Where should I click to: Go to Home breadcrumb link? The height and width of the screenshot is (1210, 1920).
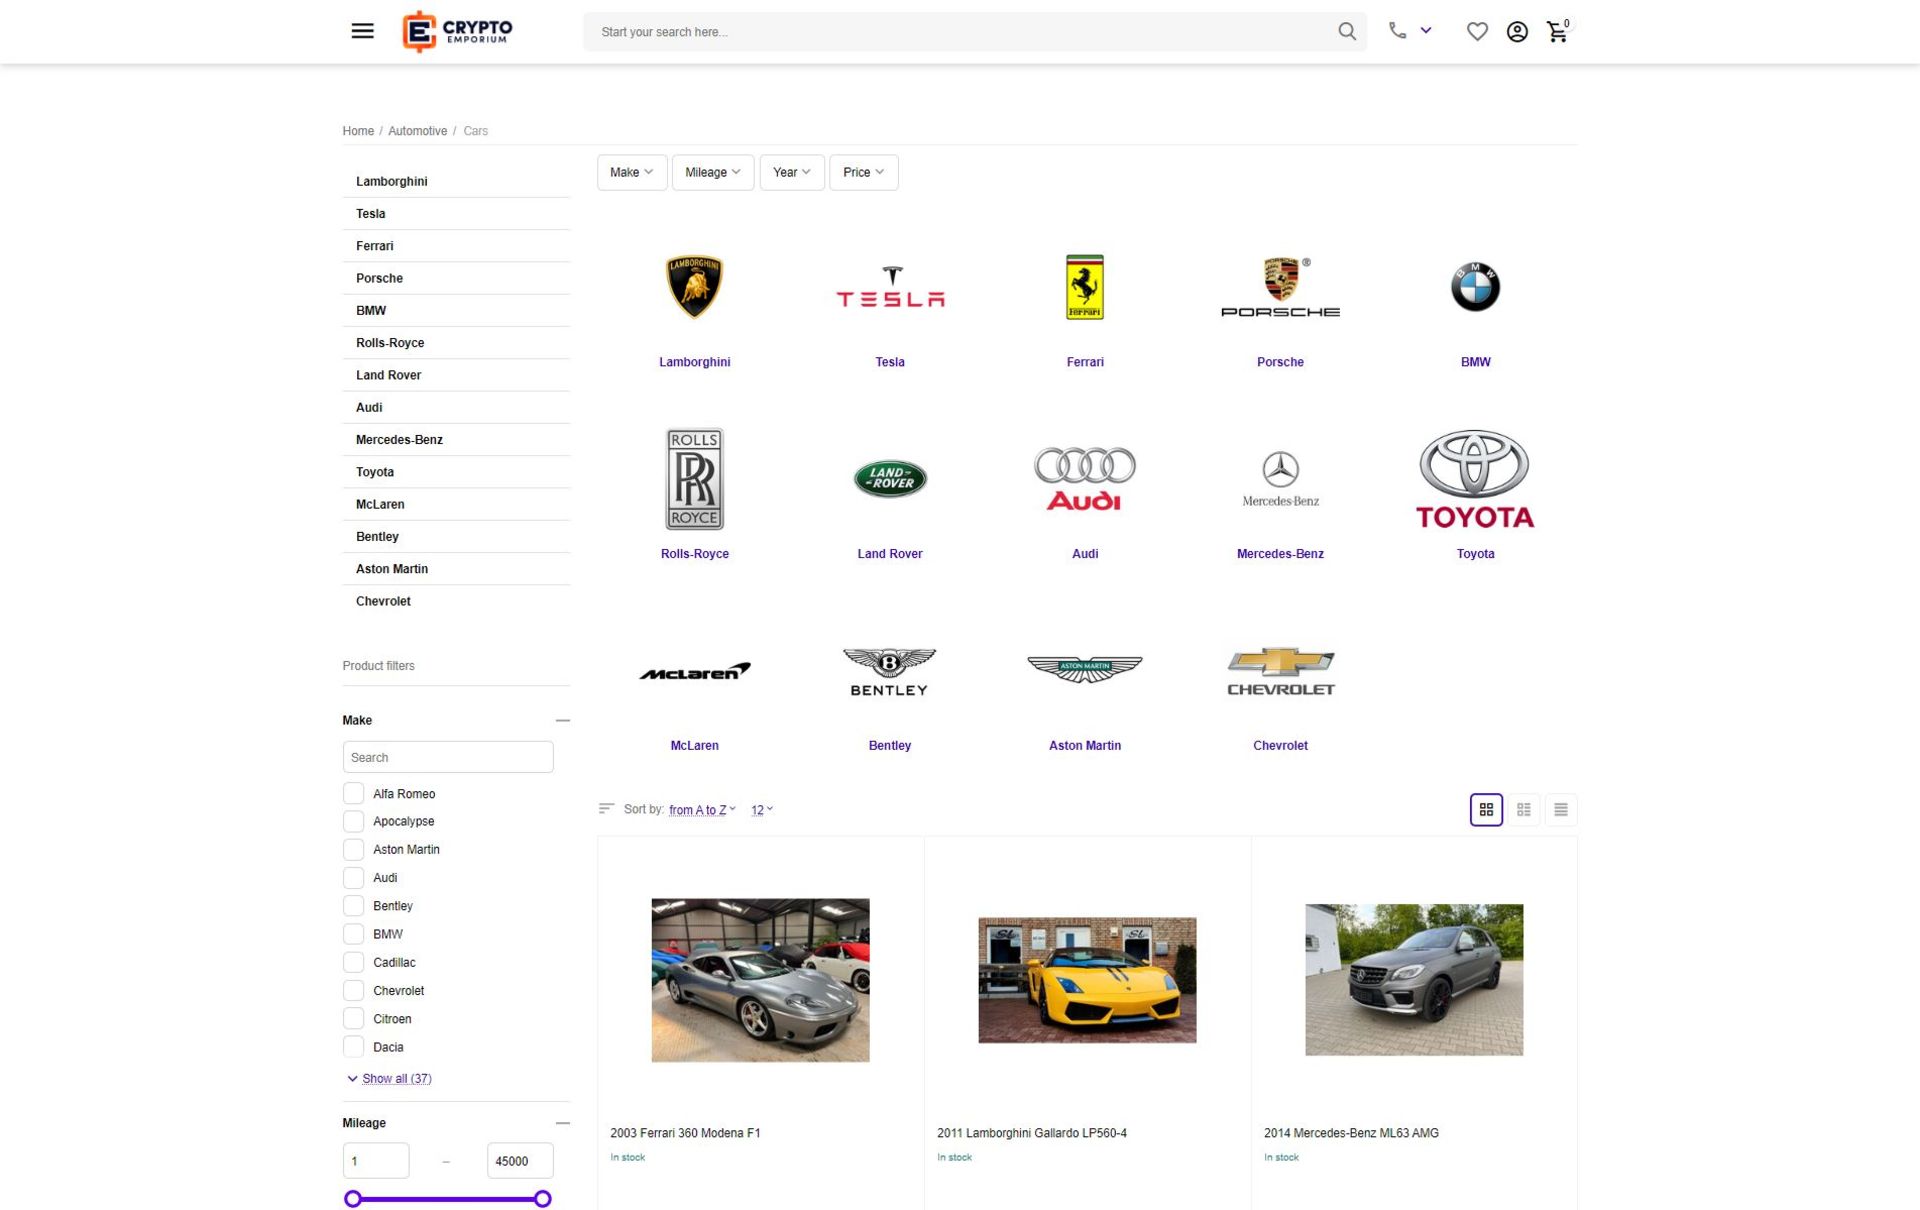click(358, 131)
